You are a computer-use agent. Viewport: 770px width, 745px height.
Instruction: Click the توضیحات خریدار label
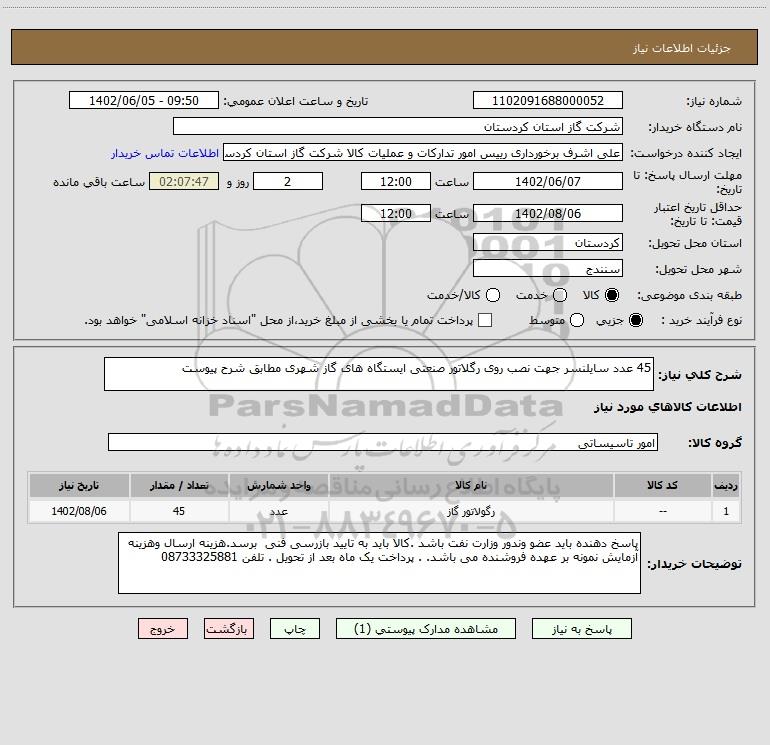694,564
